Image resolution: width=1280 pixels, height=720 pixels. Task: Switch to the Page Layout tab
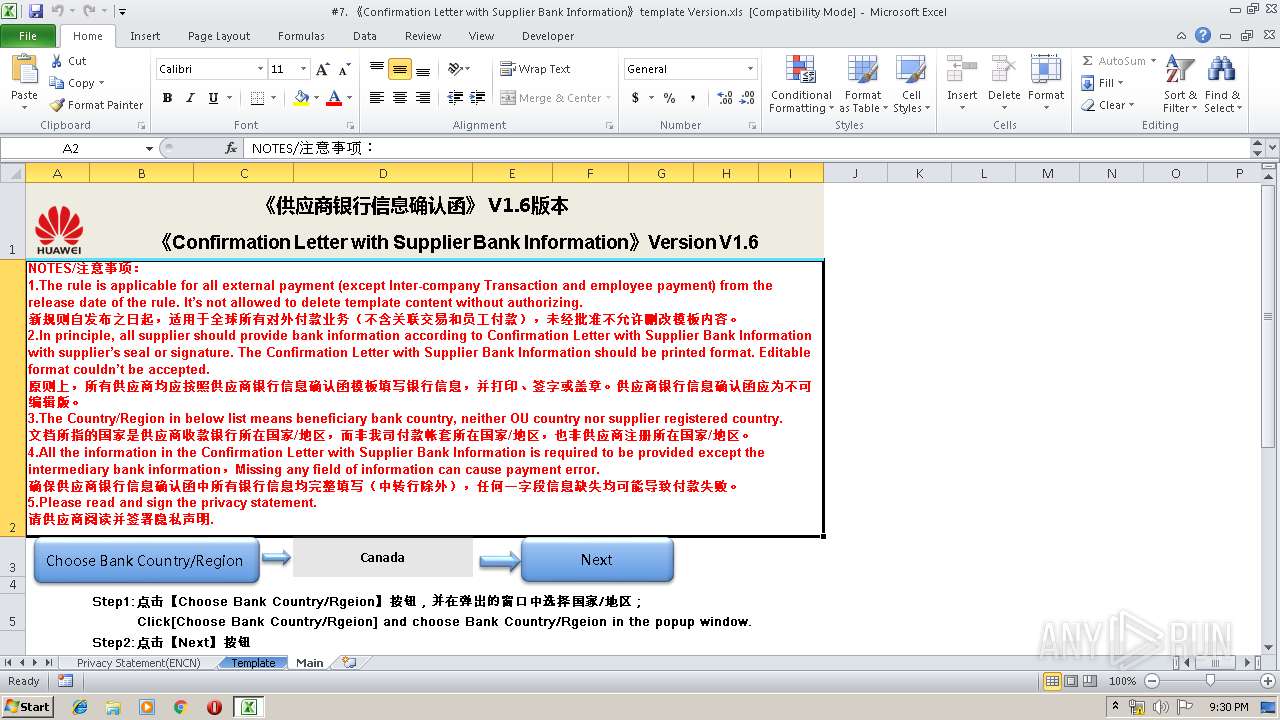pos(219,36)
